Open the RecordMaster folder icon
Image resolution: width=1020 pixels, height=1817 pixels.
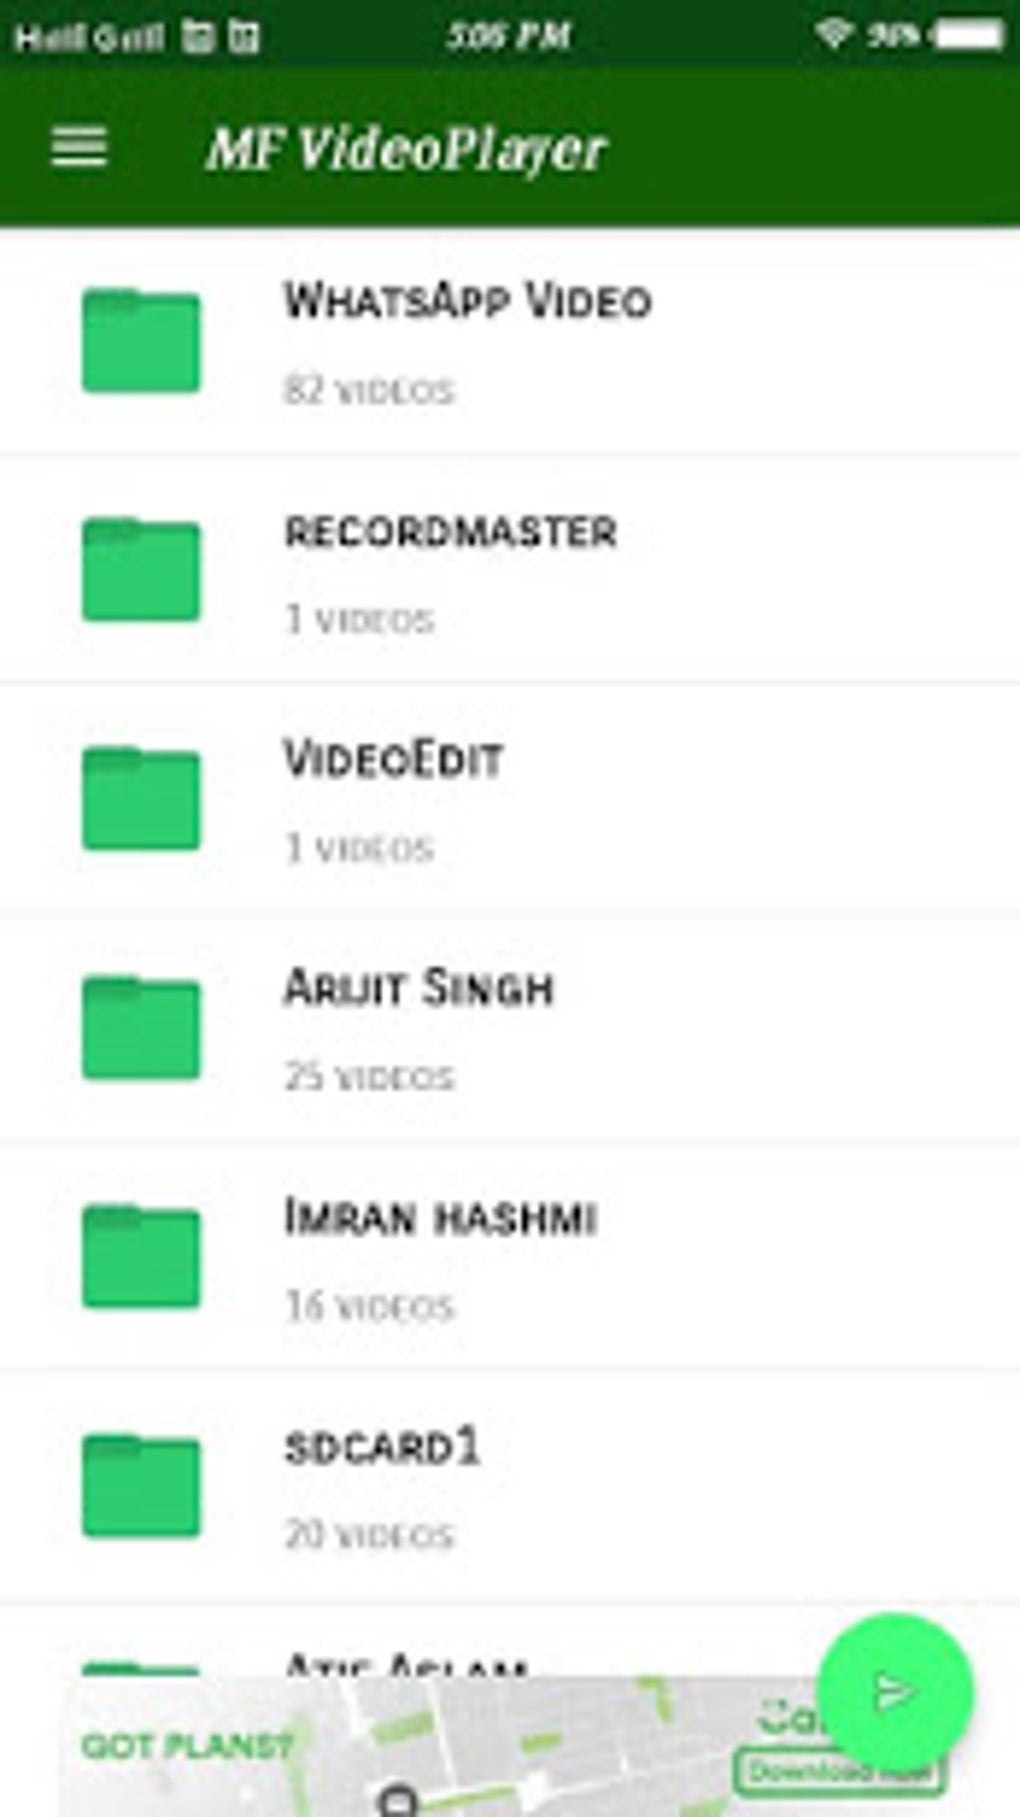pos(141,569)
